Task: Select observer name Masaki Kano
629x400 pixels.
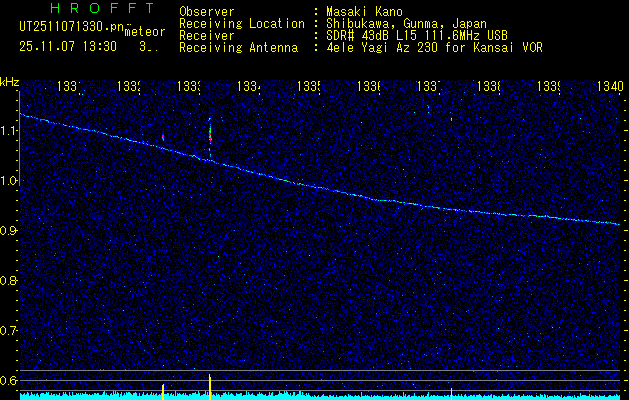Action: click(x=362, y=11)
